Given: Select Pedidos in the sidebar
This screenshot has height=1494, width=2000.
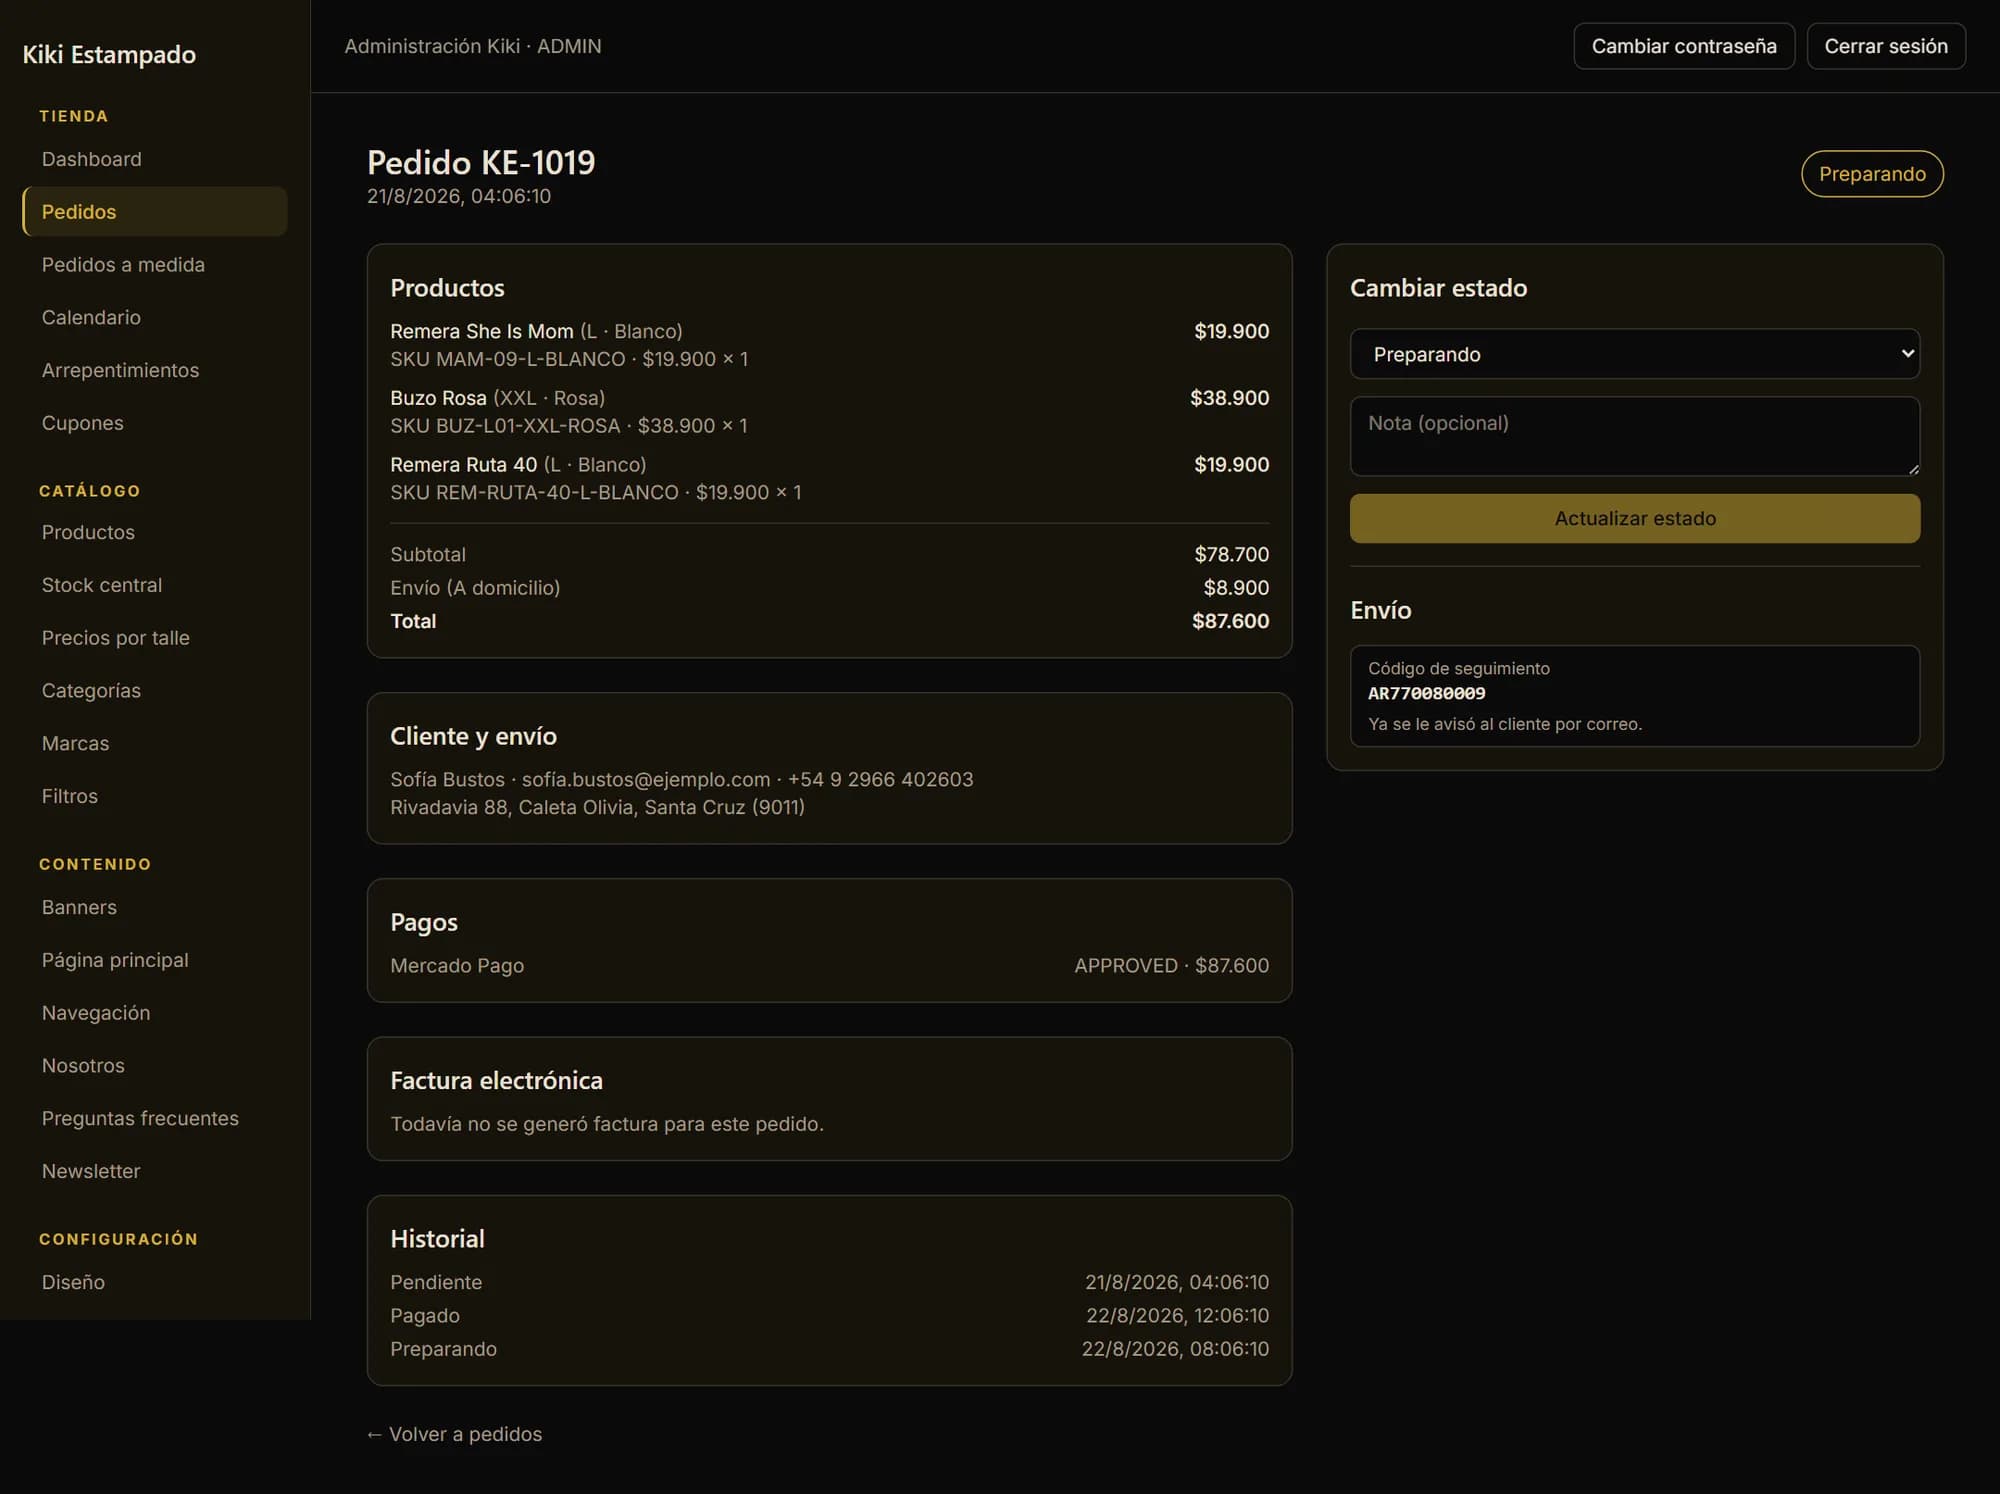Looking at the screenshot, I should pos(154,211).
